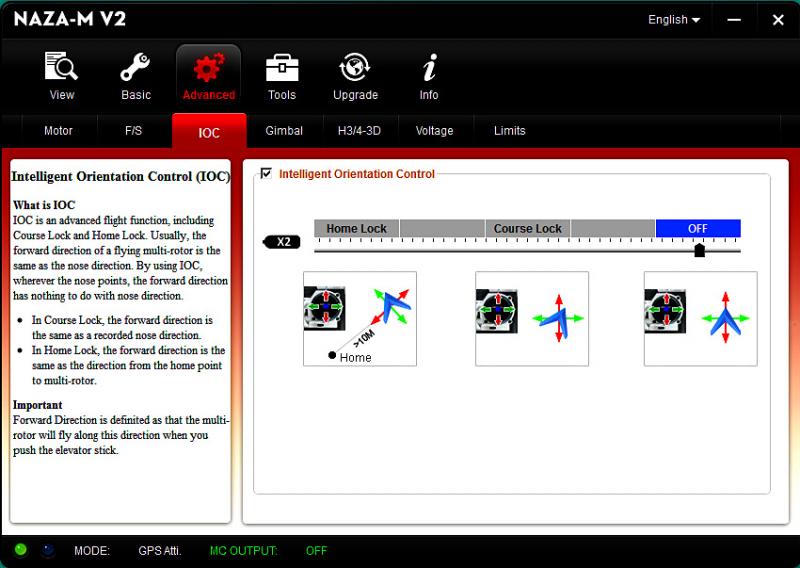This screenshot has height=568, width=800.
Task: Click the green status LED indicator
Action: click(21, 550)
